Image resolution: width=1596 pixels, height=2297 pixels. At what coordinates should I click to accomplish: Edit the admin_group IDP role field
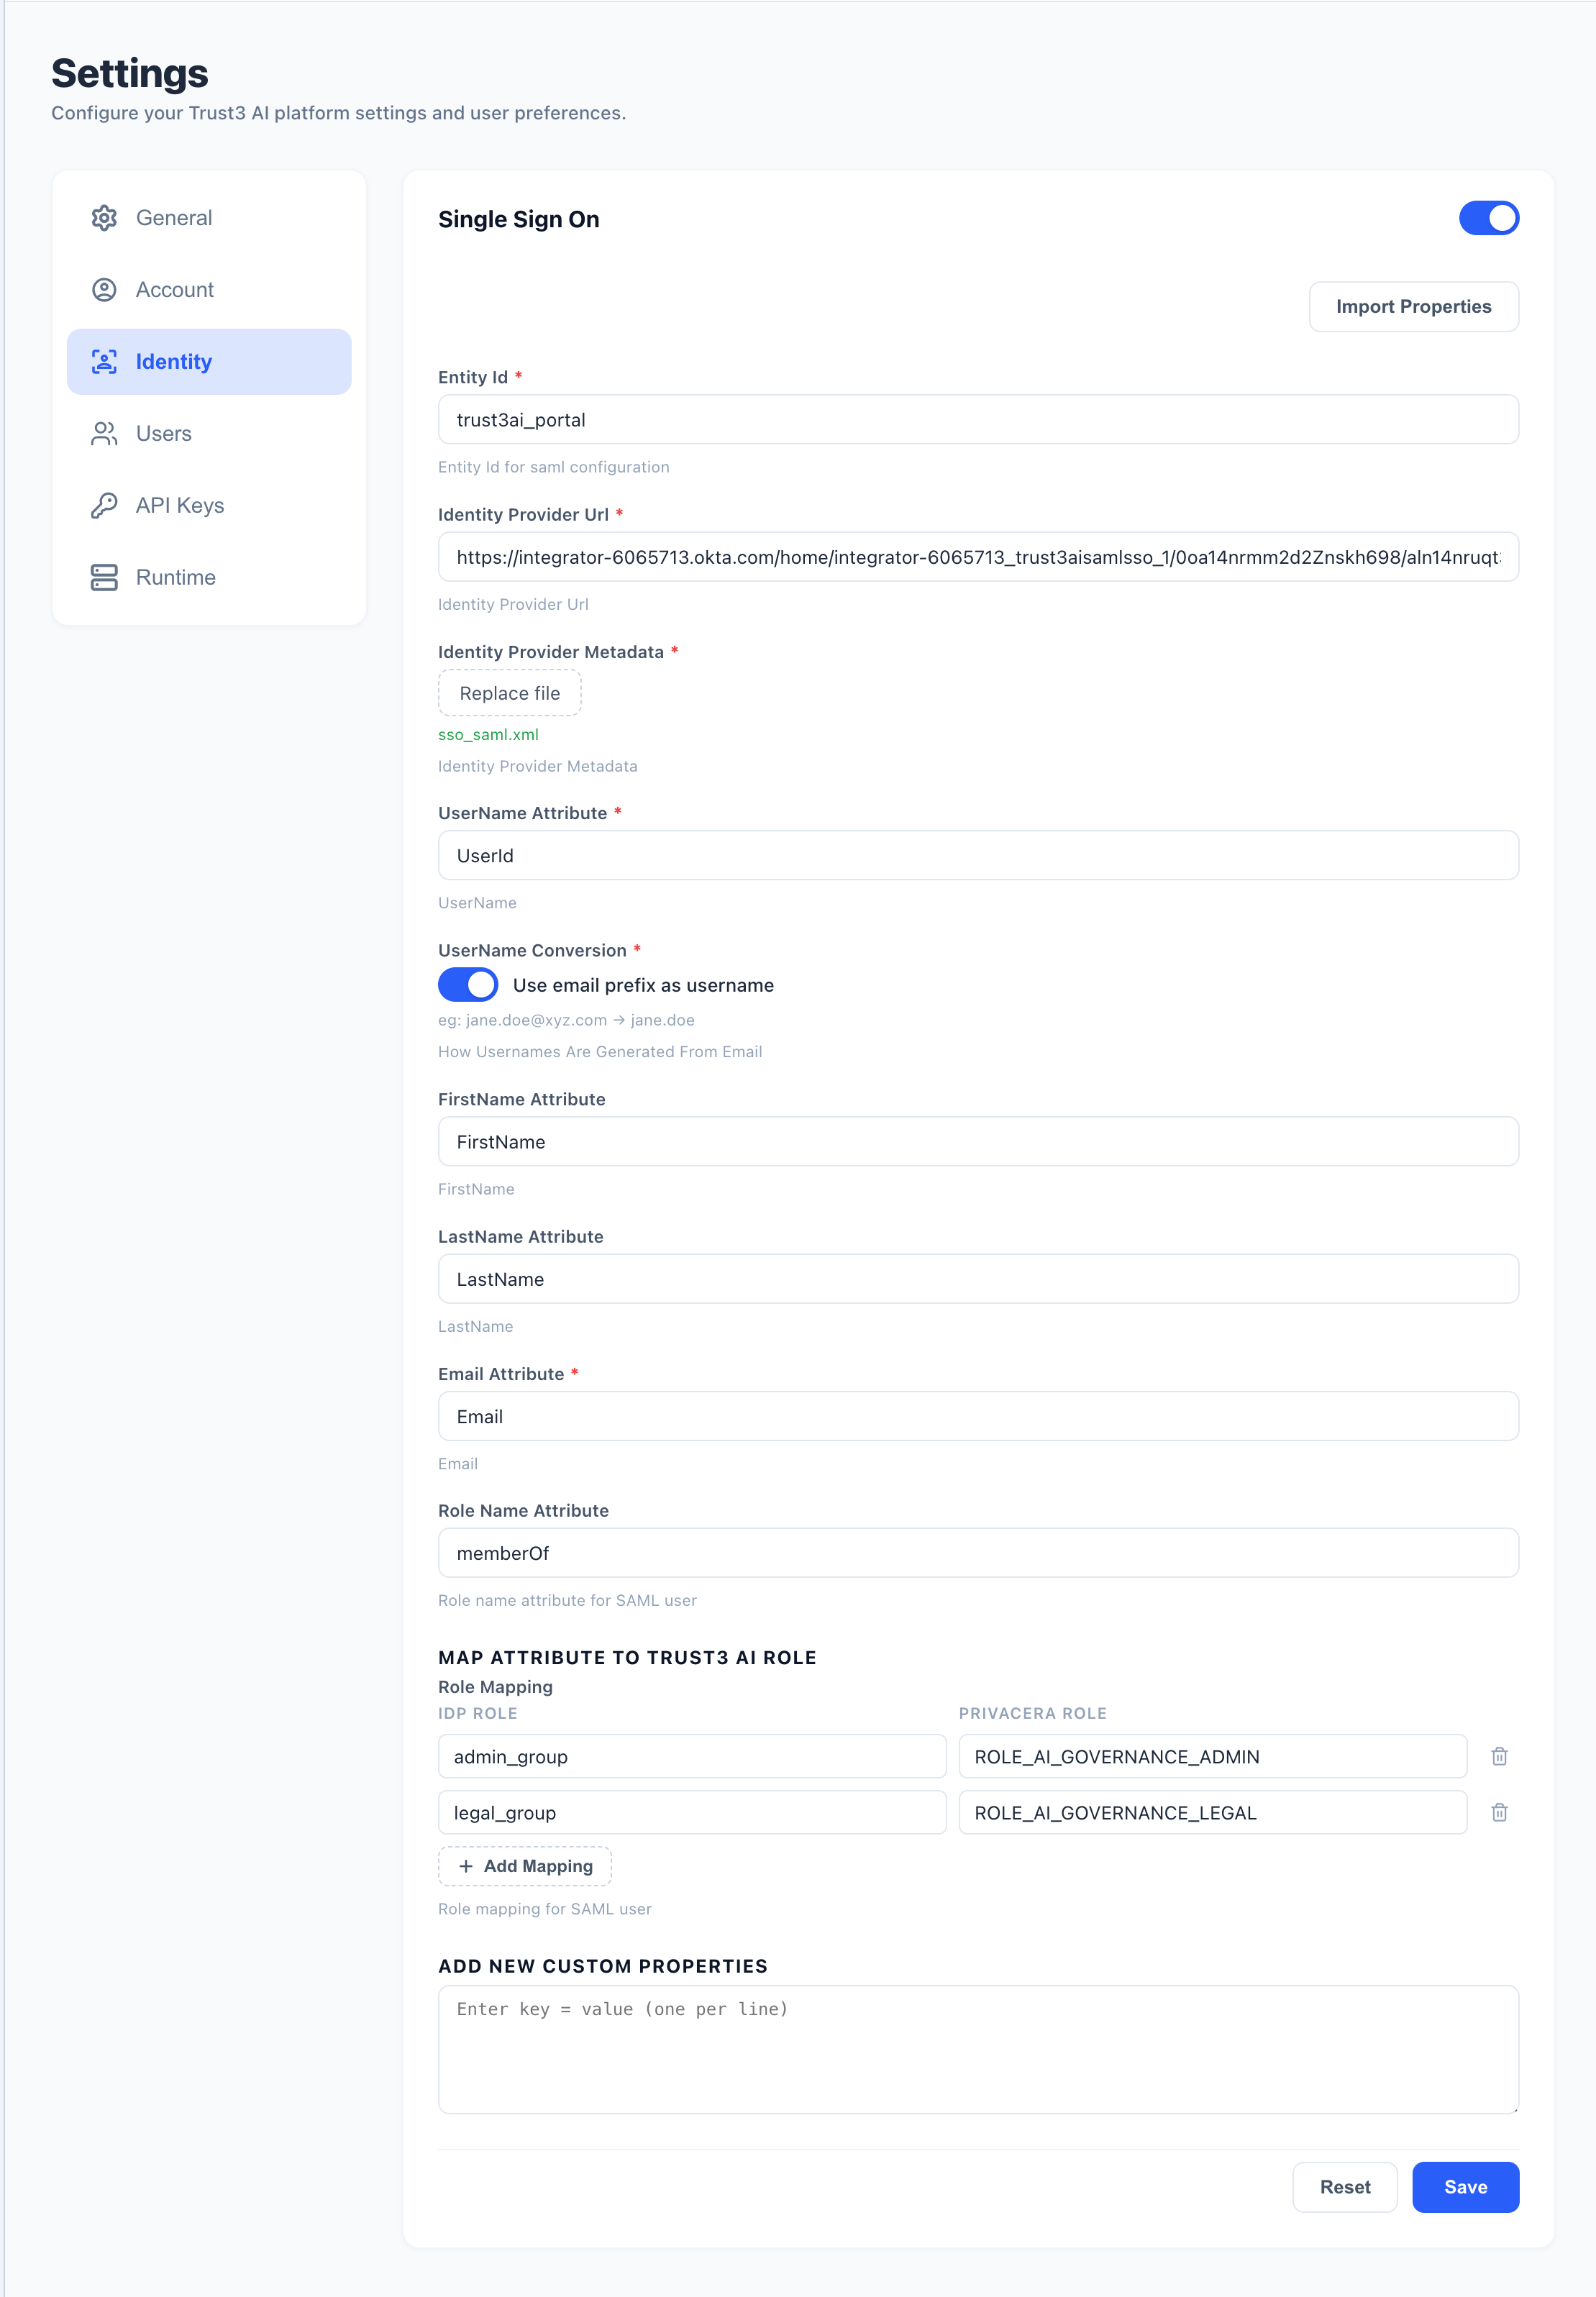(x=692, y=1757)
